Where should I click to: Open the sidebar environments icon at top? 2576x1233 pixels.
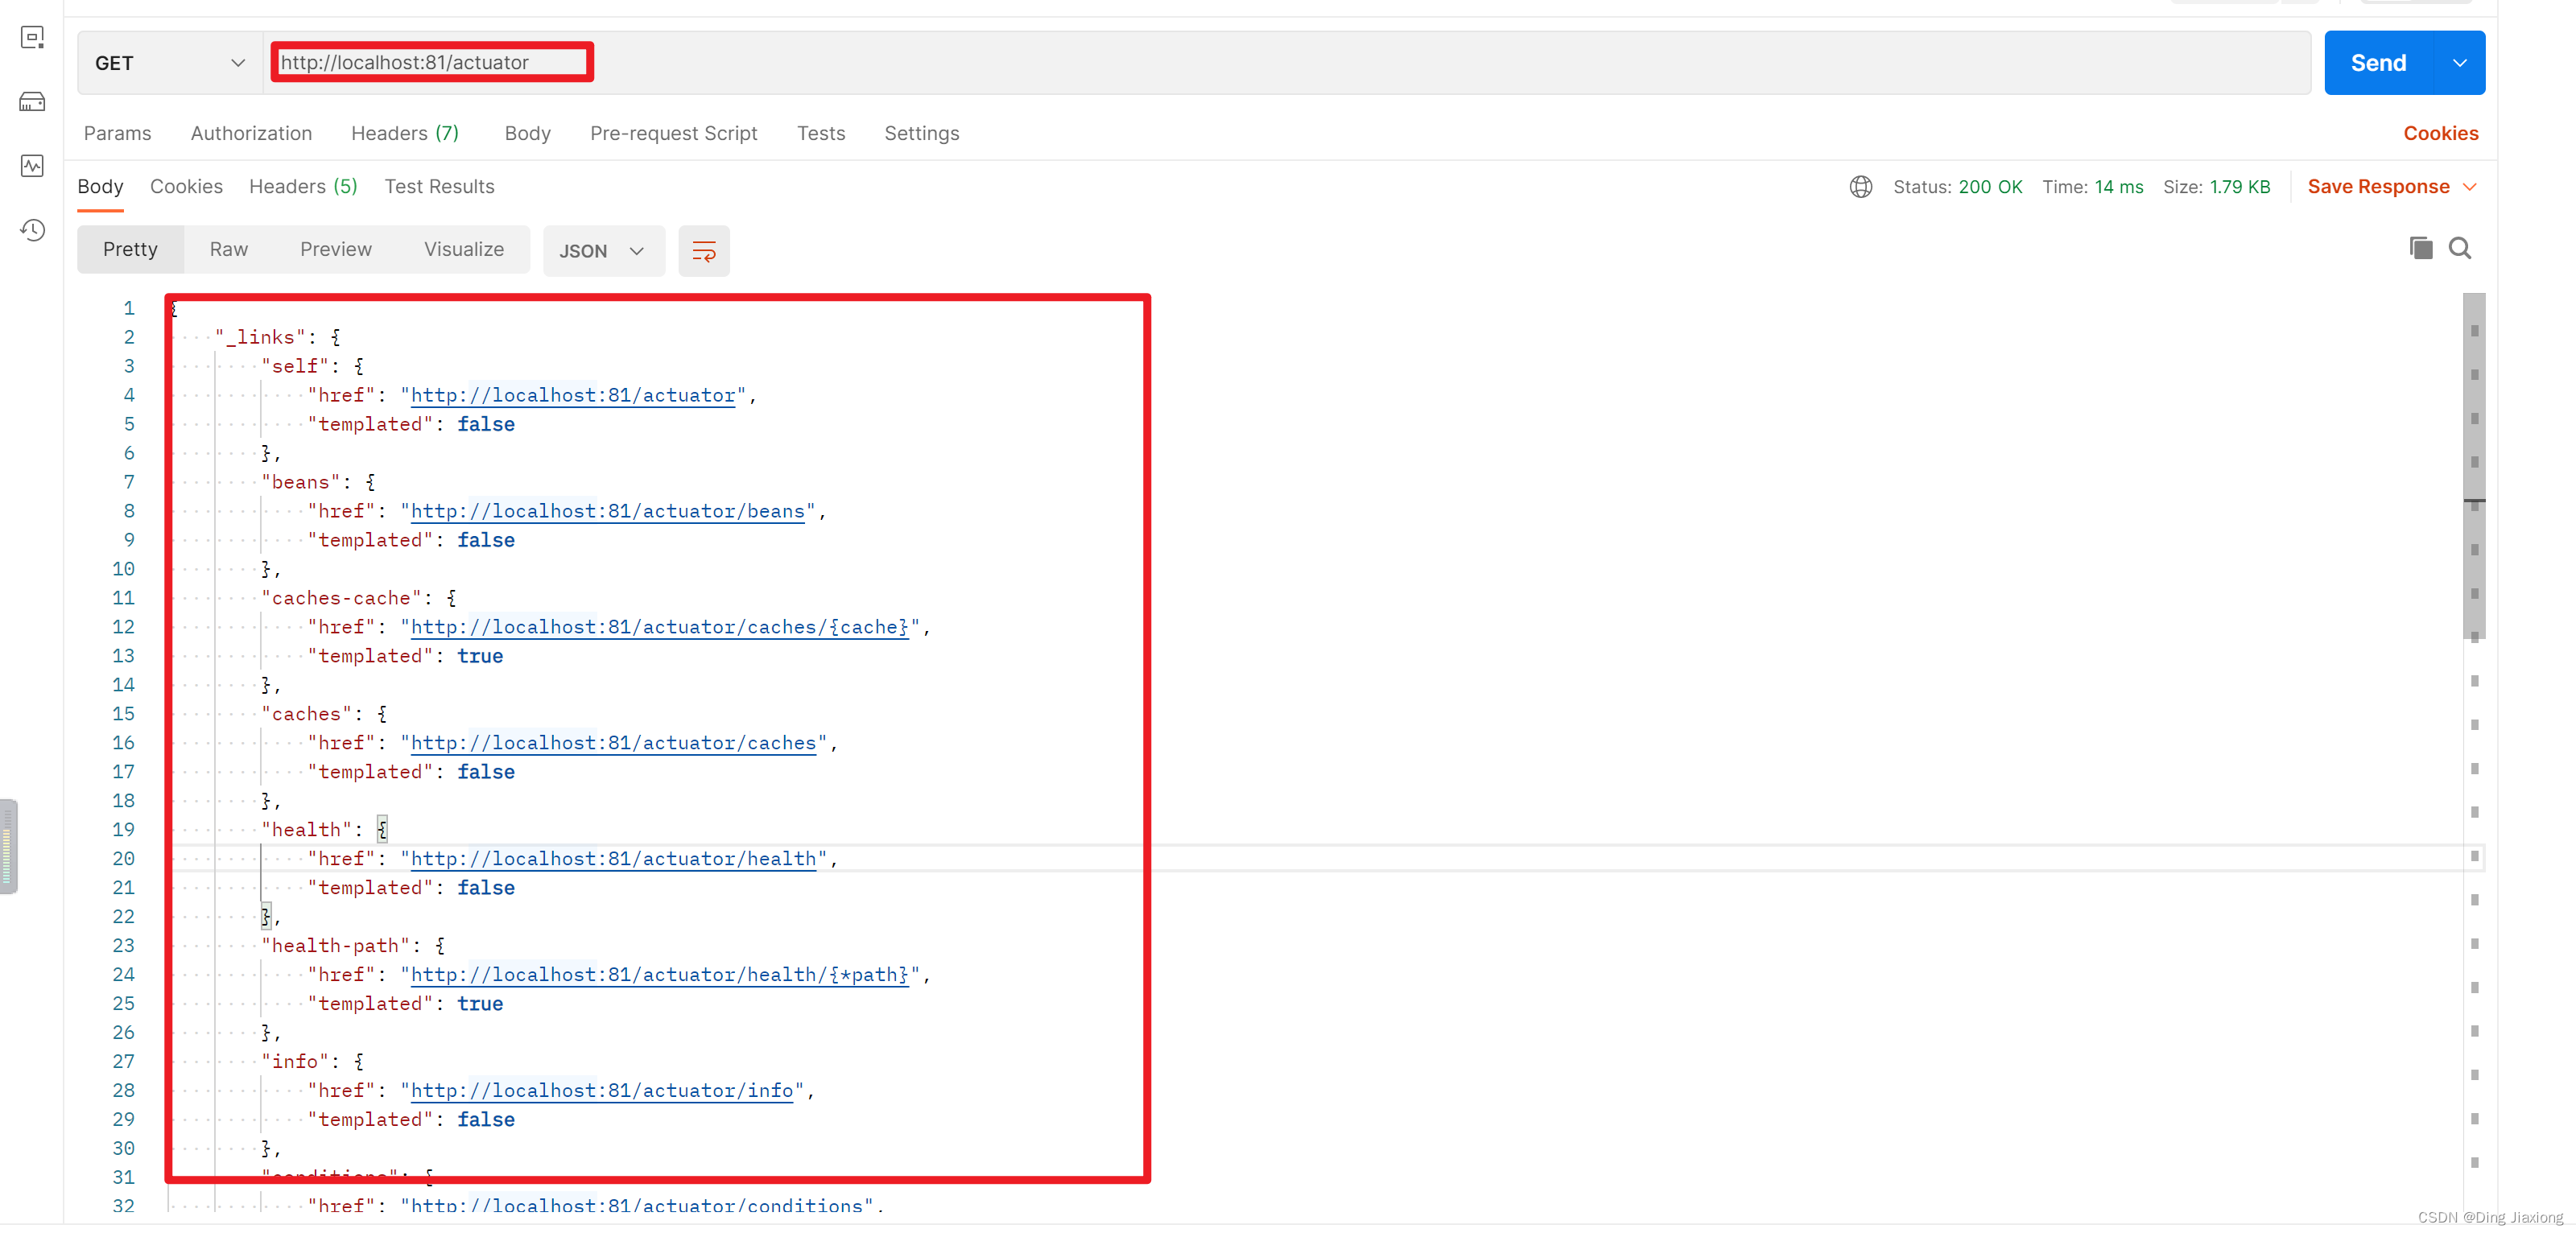pos(32,38)
